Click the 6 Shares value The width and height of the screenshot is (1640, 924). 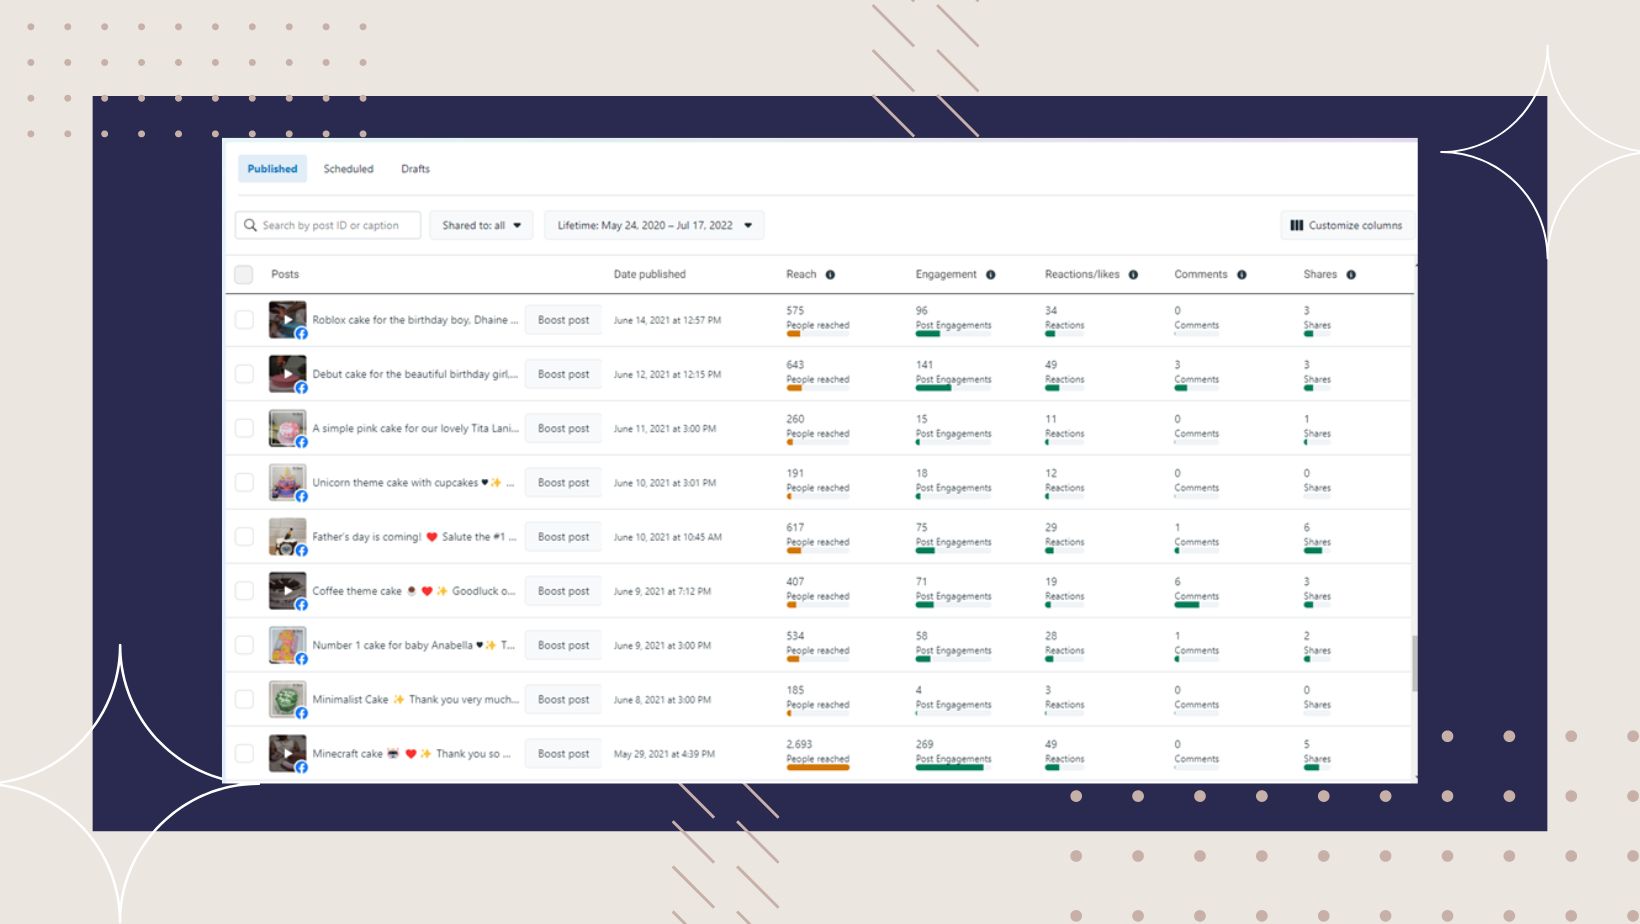click(x=1307, y=527)
